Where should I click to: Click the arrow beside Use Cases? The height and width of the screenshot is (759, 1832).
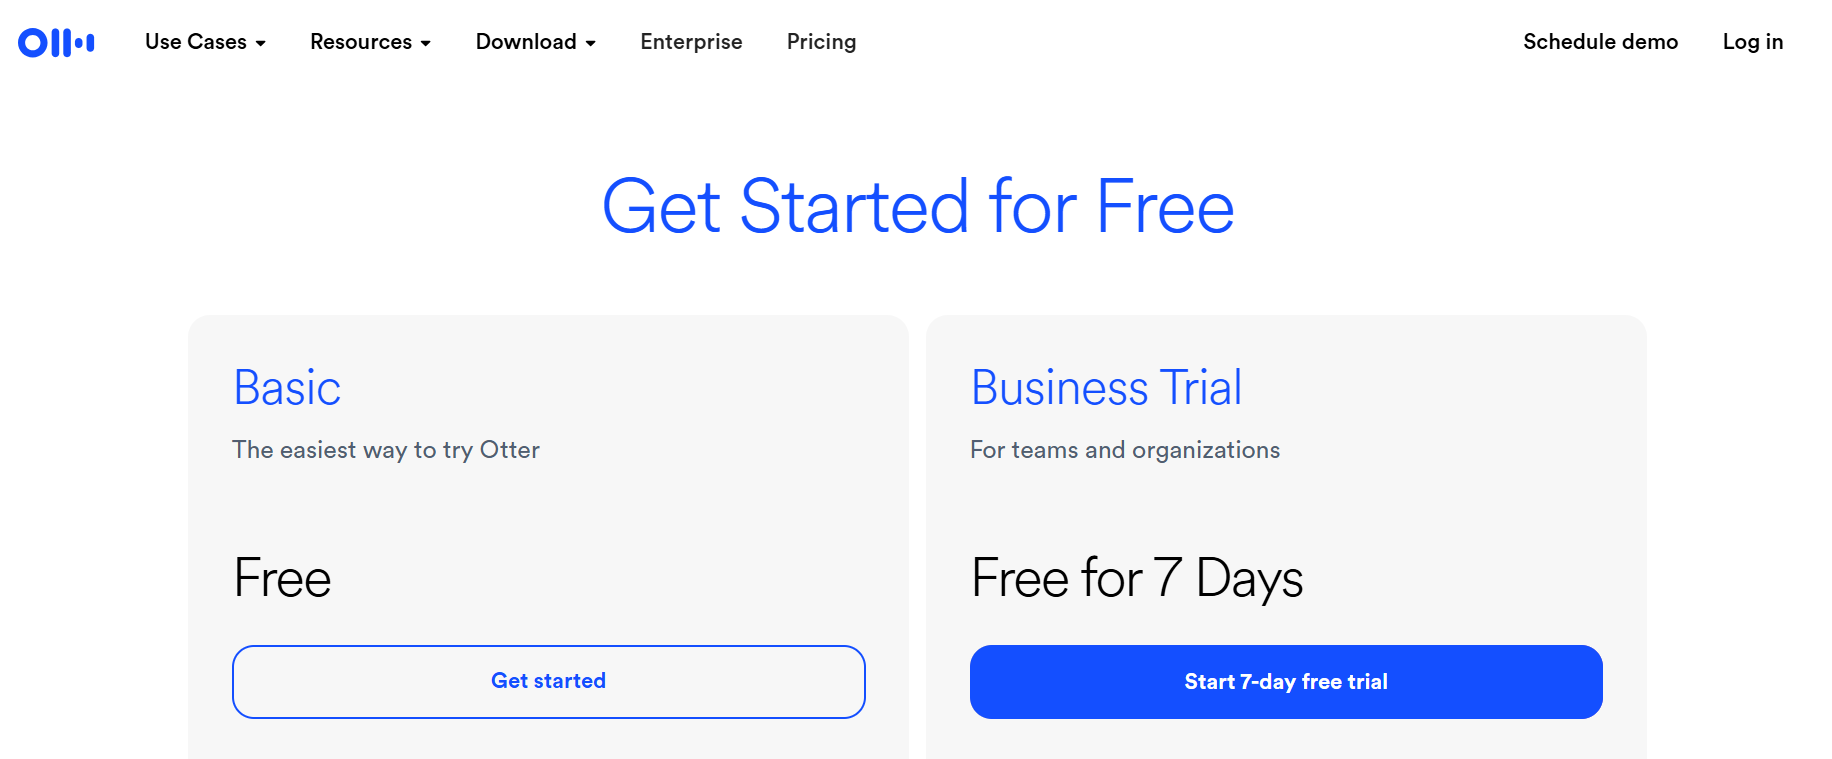point(261,43)
